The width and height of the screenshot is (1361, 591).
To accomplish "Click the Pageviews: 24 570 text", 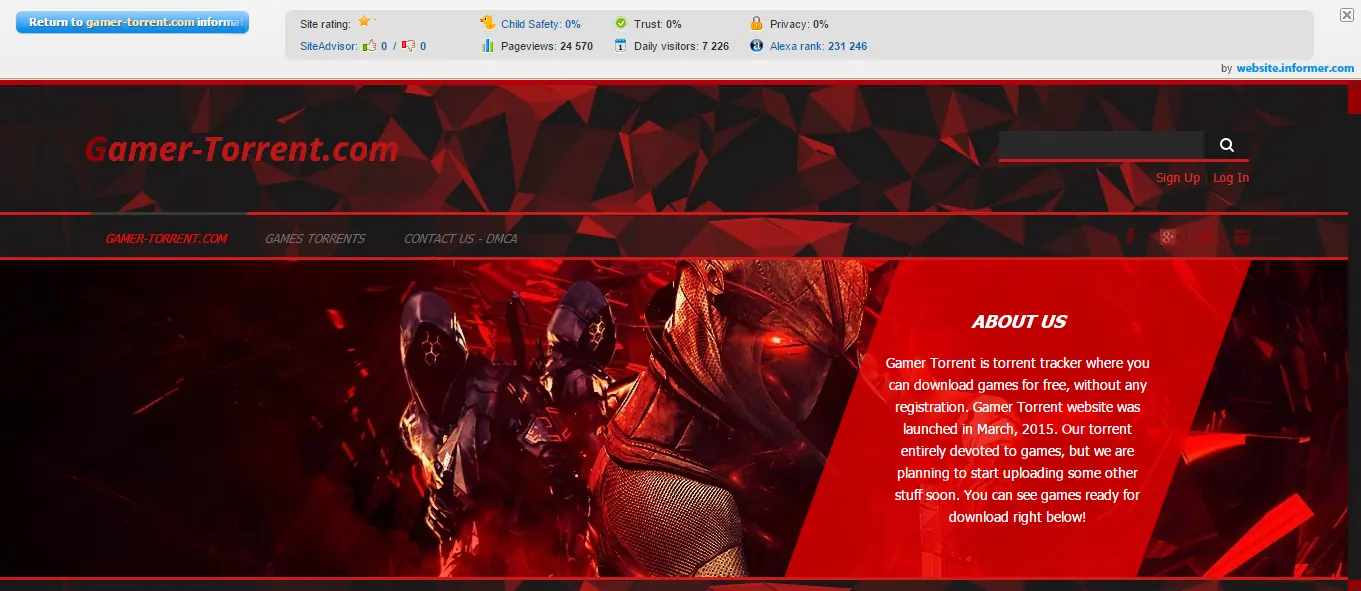I will [x=547, y=46].
